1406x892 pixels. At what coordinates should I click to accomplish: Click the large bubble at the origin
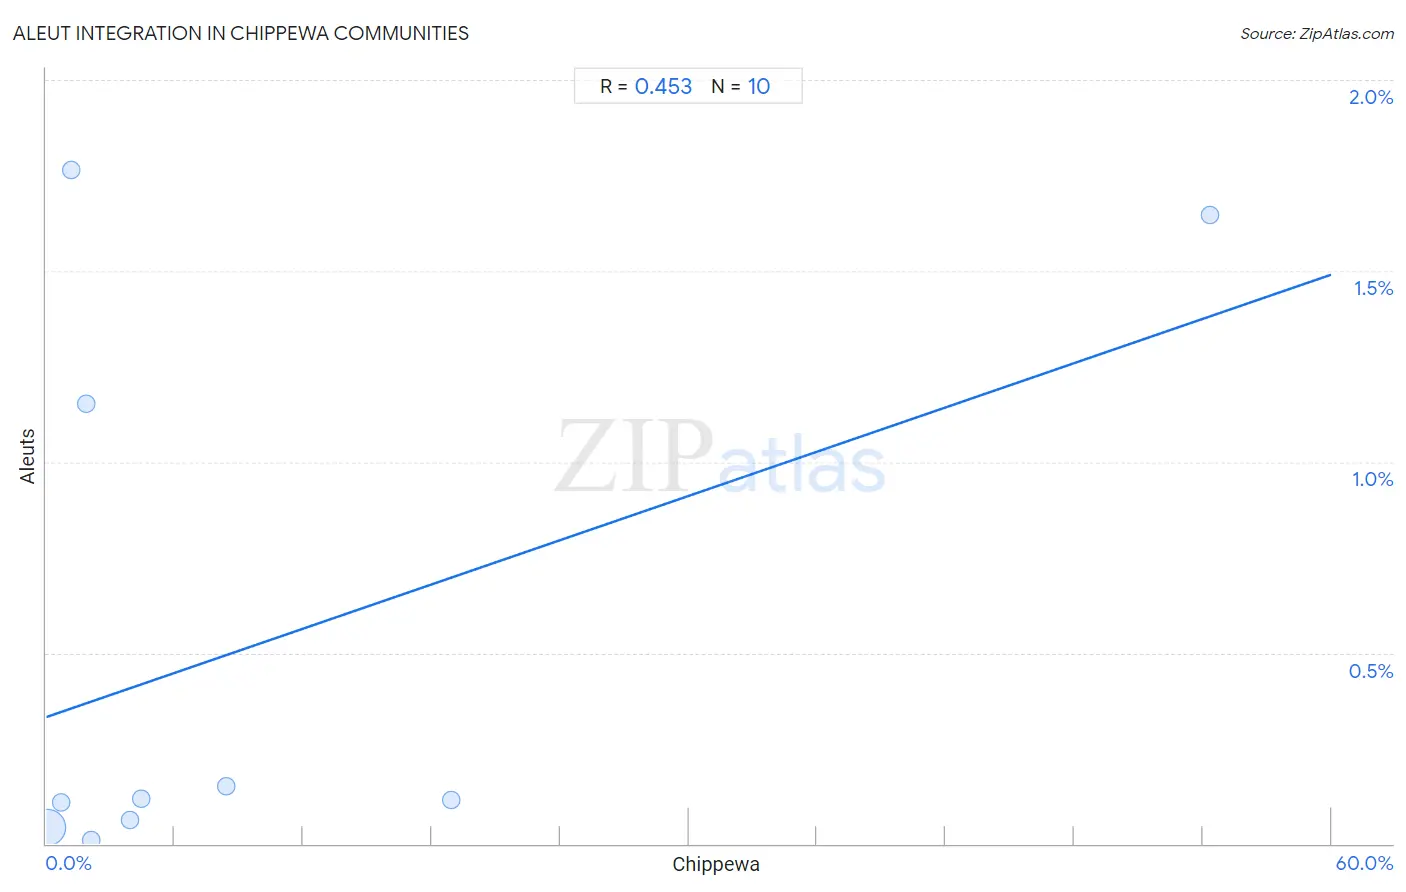click(48, 827)
